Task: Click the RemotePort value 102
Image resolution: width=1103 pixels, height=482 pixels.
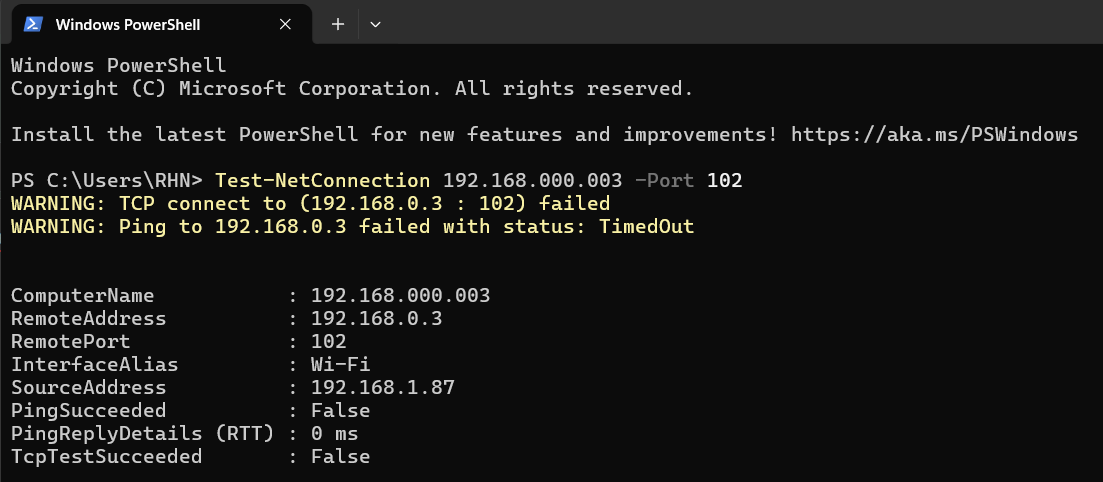Action: [329, 342]
